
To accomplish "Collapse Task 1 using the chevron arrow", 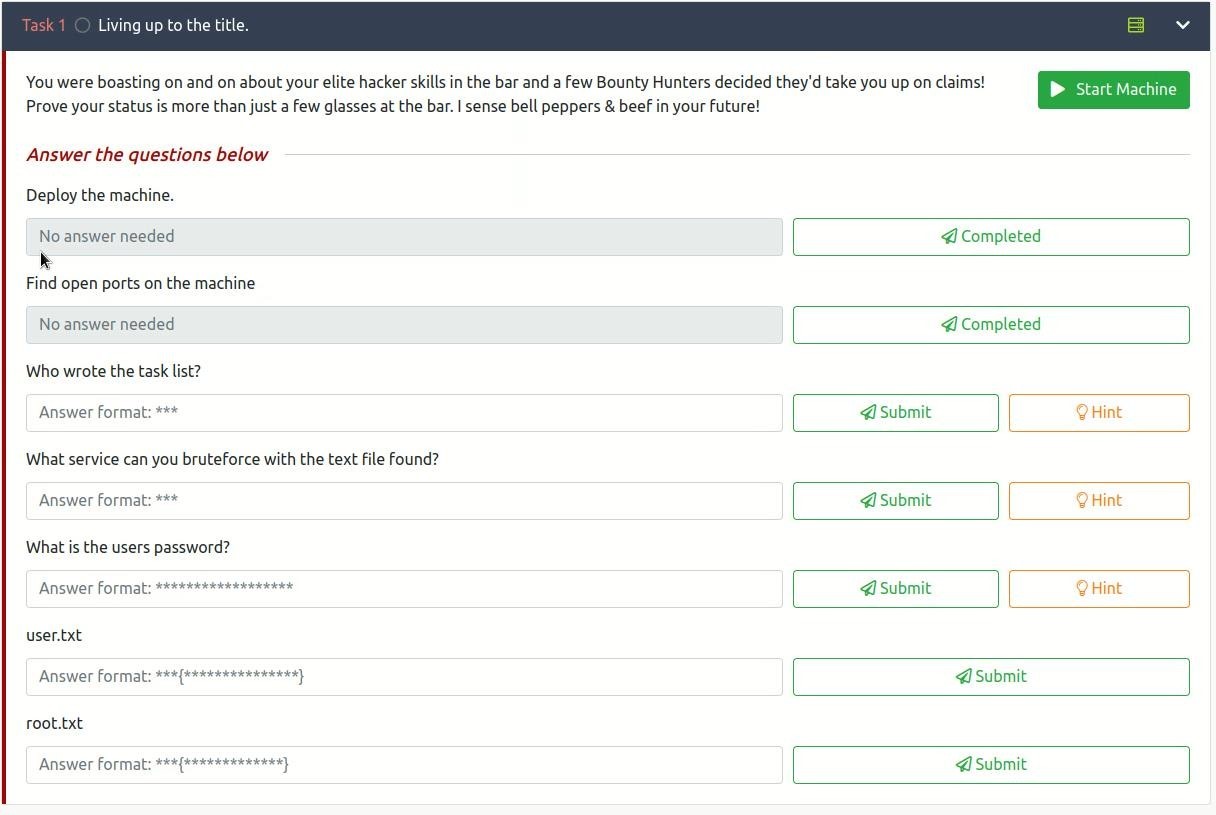I will tap(1182, 25).
